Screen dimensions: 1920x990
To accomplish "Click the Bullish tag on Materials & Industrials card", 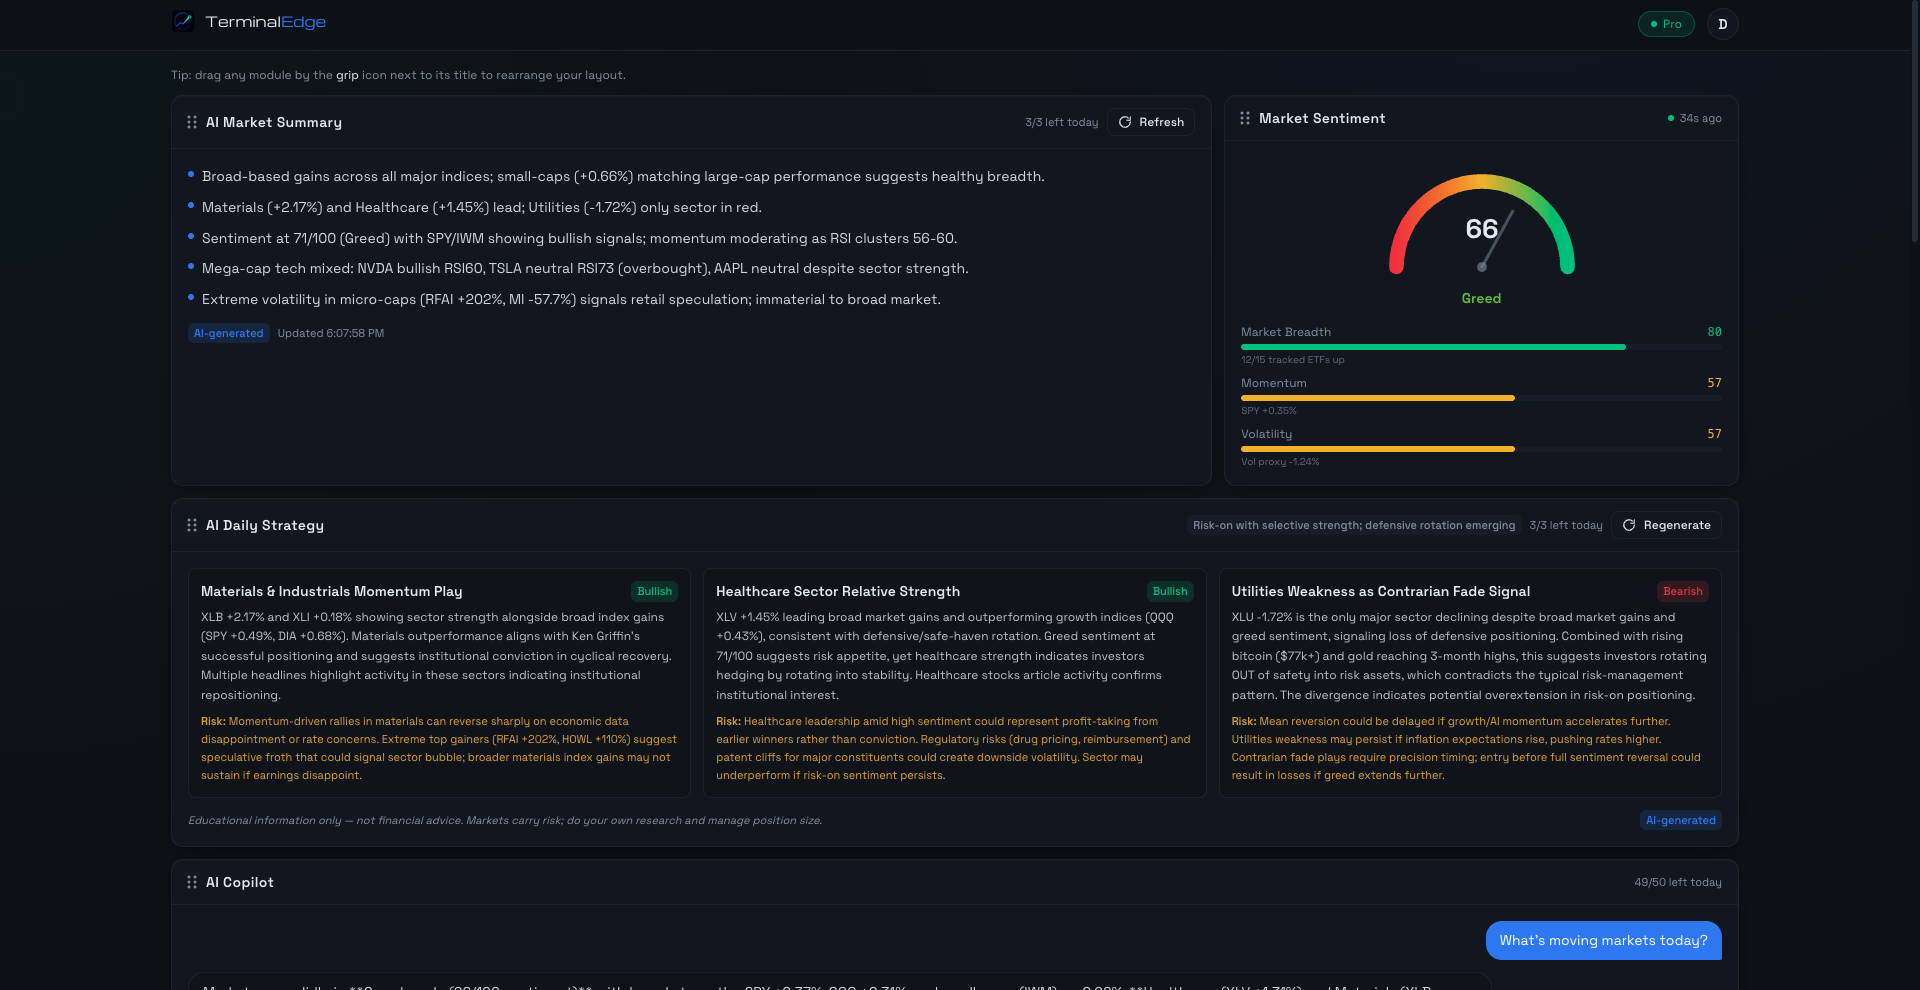I will click(655, 591).
